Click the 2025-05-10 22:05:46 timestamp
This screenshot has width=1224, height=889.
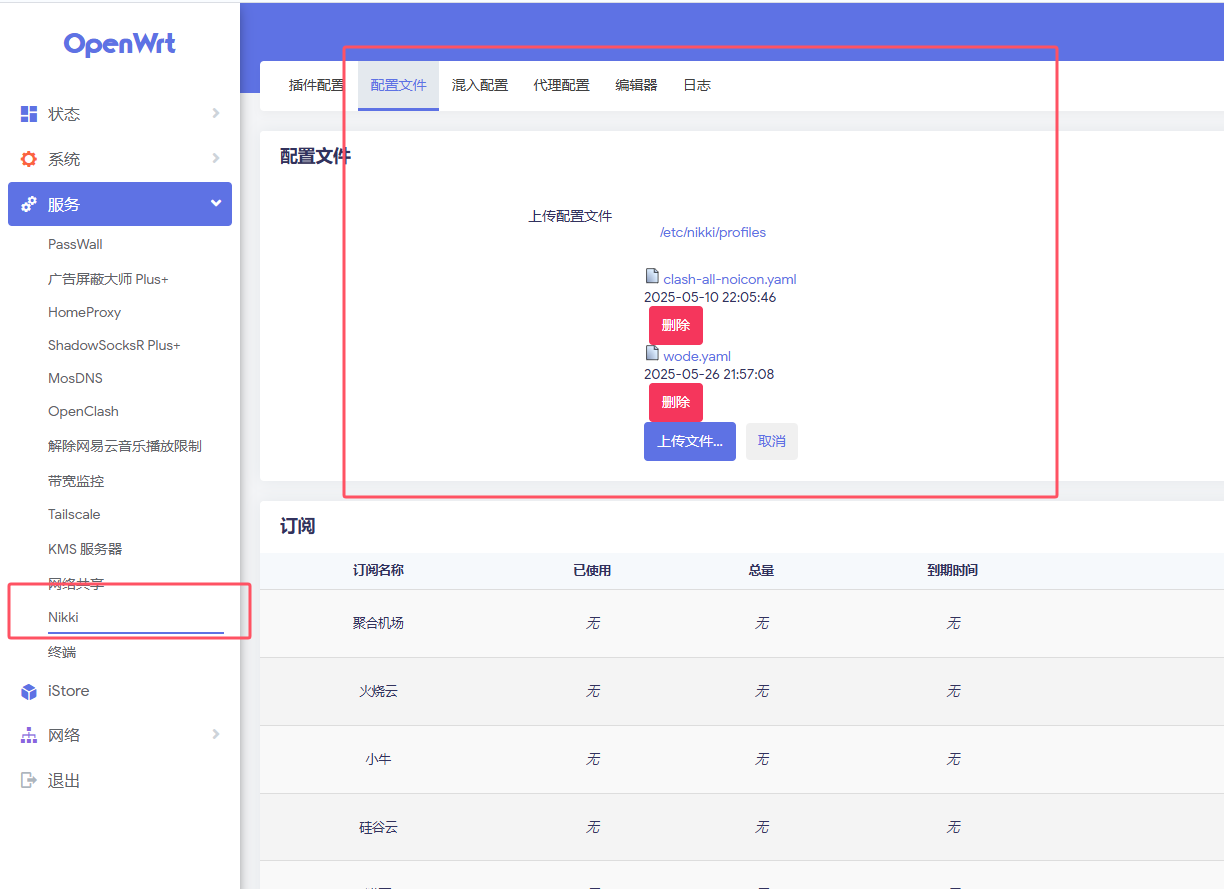[710, 297]
